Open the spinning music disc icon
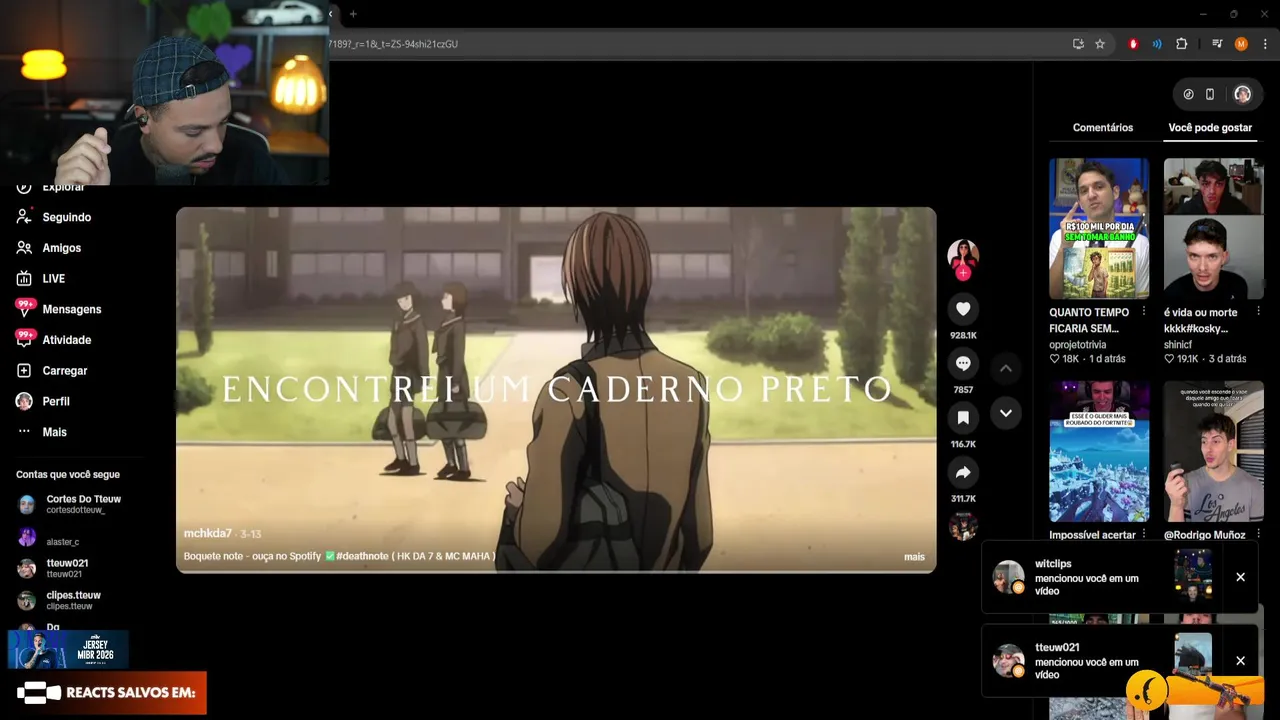The height and width of the screenshot is (720, 1280). 963,525
